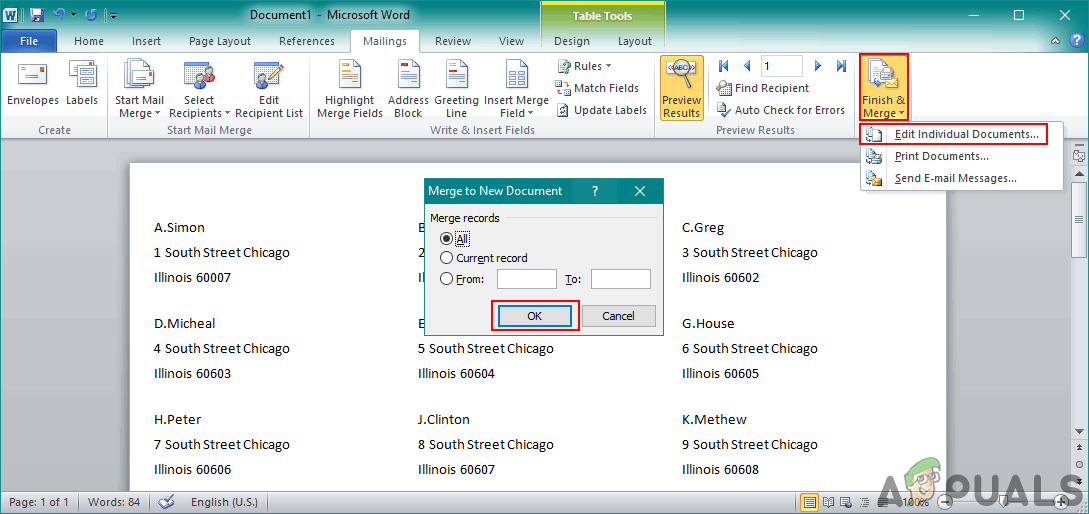Click the vertical scrollbar thumb

[1079, 221]
